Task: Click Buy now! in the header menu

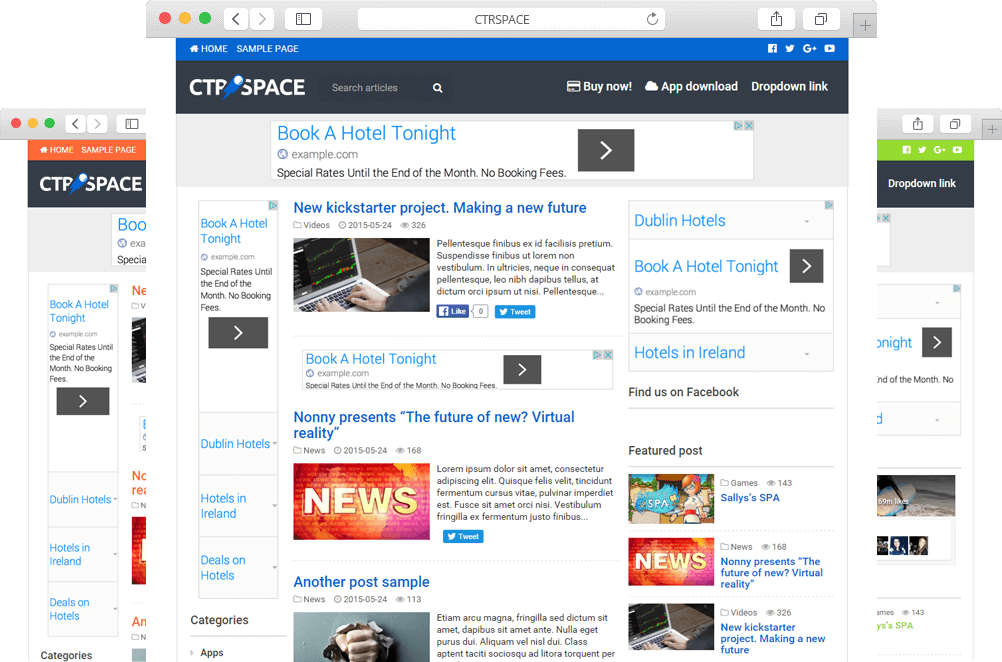Action: pyautogui.click(x=599, y=86)
